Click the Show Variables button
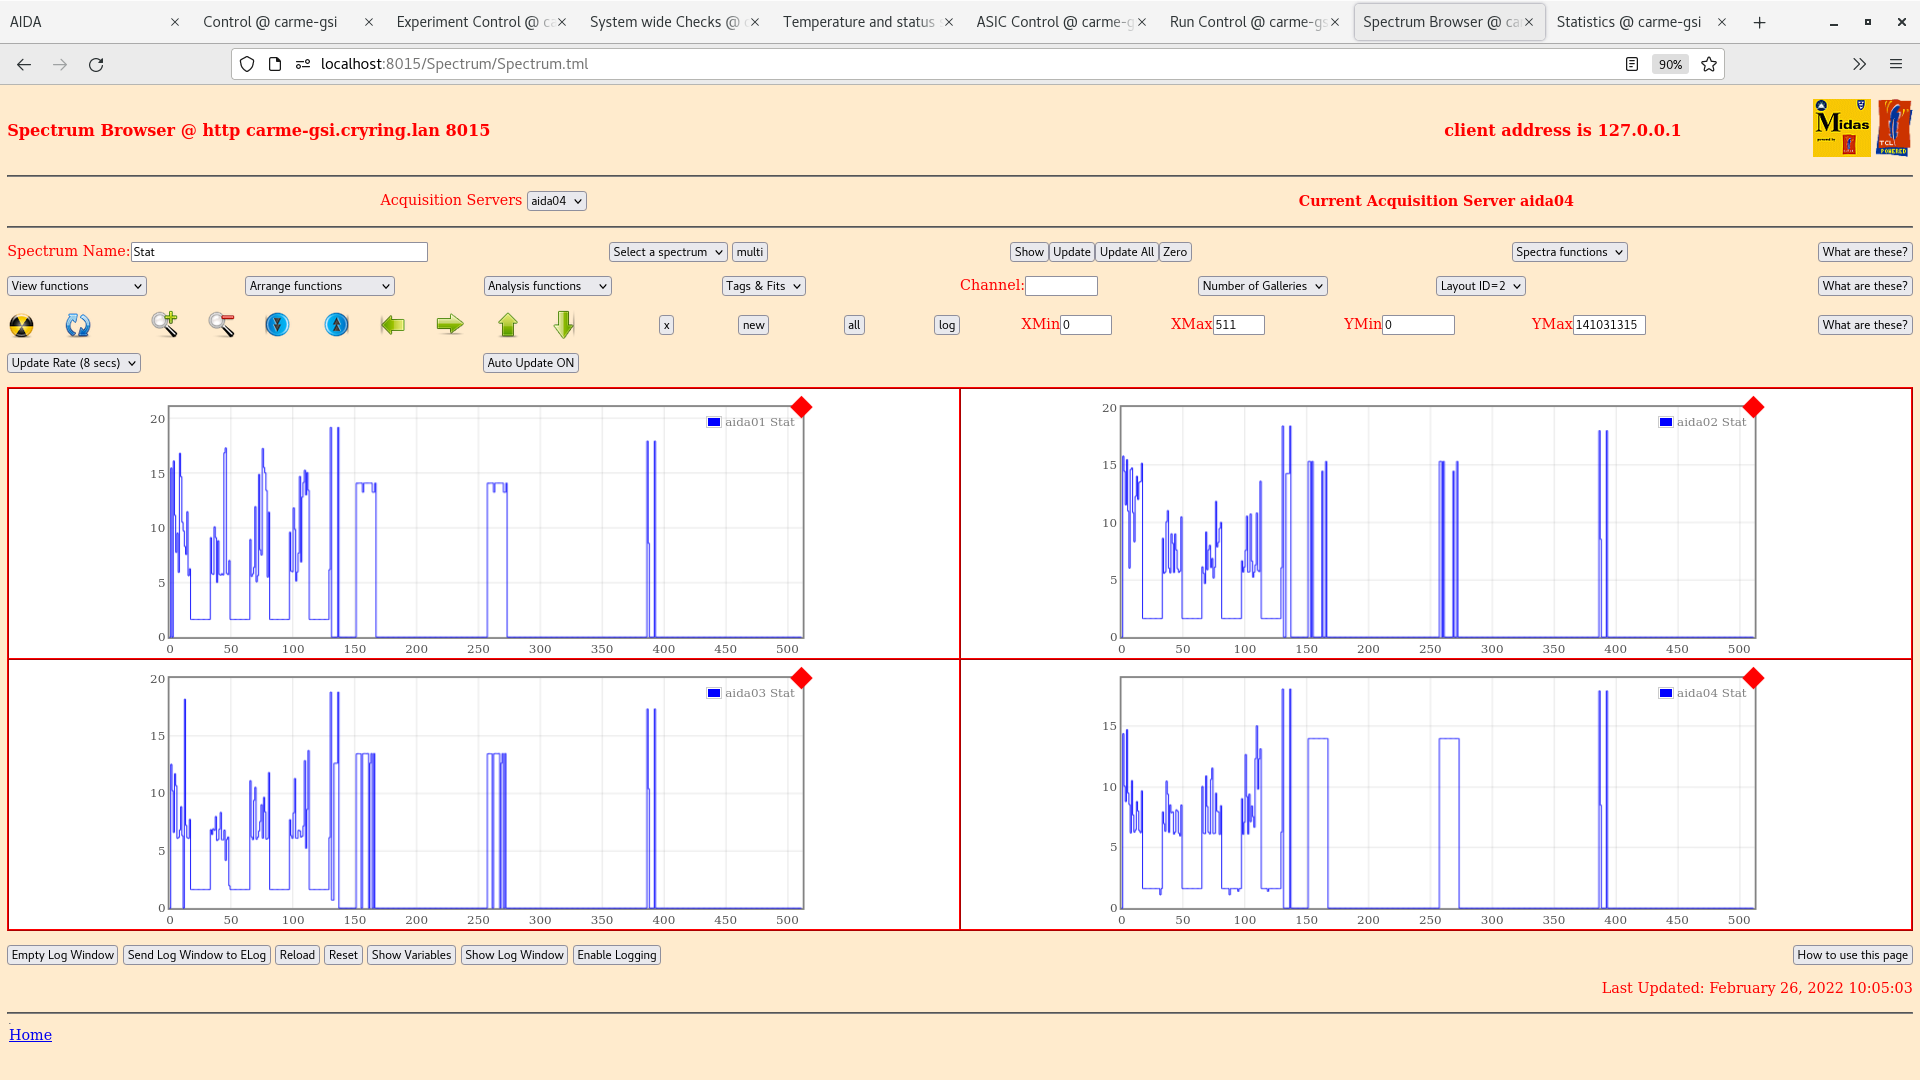 [411, 955]
